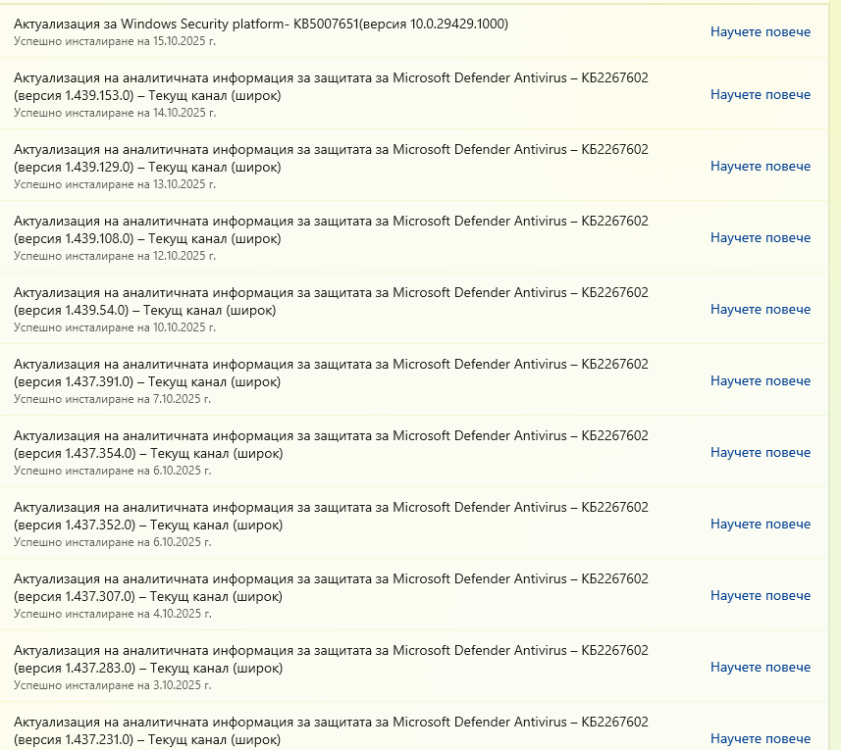The height and width of the screenshot is (750, 841).
Task: Select text '(версия 1.439.129.0) – Текущ канал (широк)'
Action: tap(147, 167)
